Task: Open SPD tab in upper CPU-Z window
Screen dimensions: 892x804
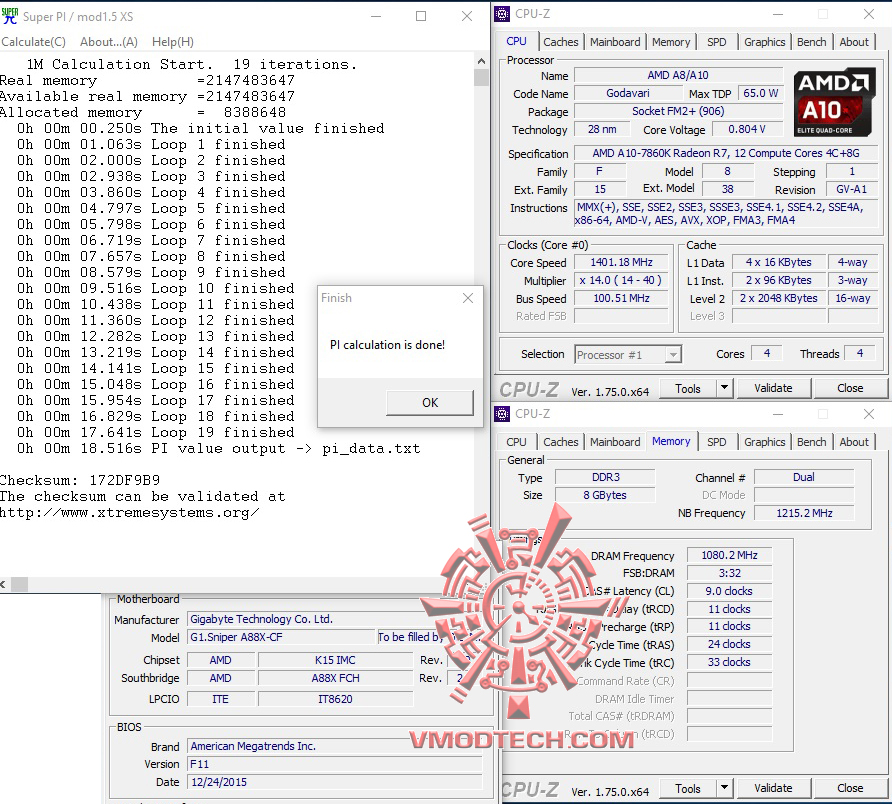Action: [x=716, y=42]
